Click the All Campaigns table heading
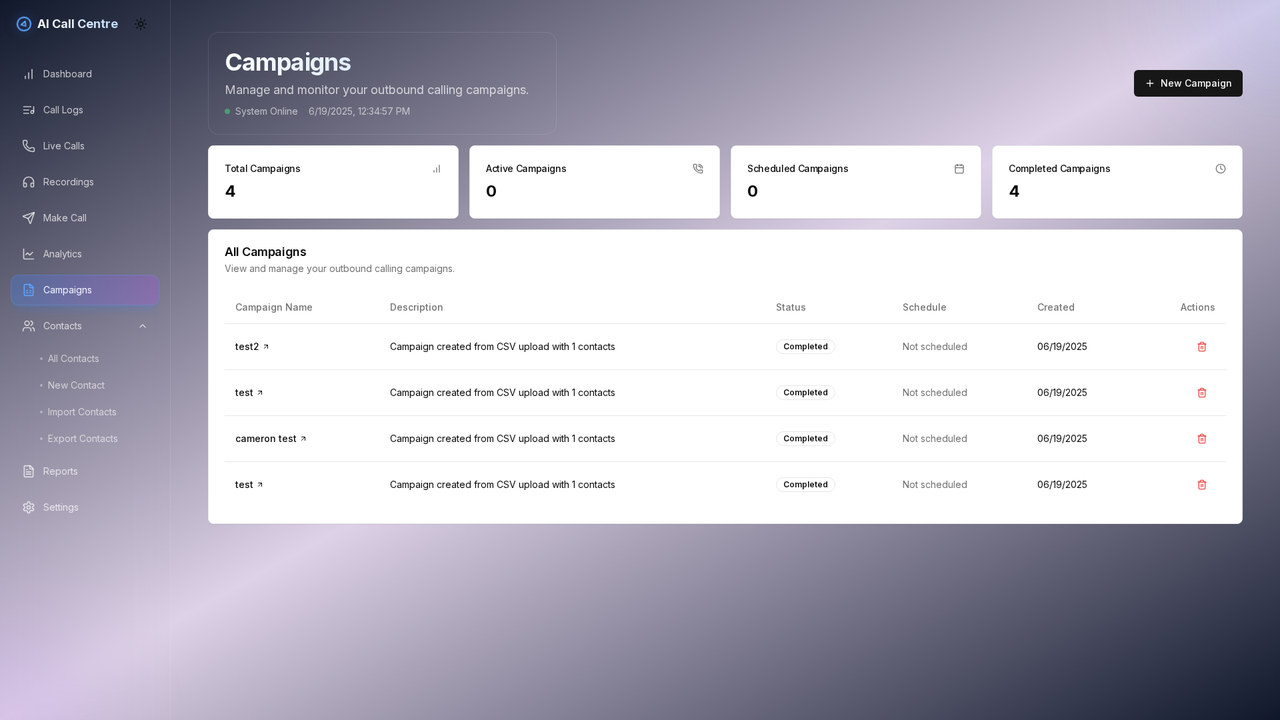 click(x=265, y=252)
